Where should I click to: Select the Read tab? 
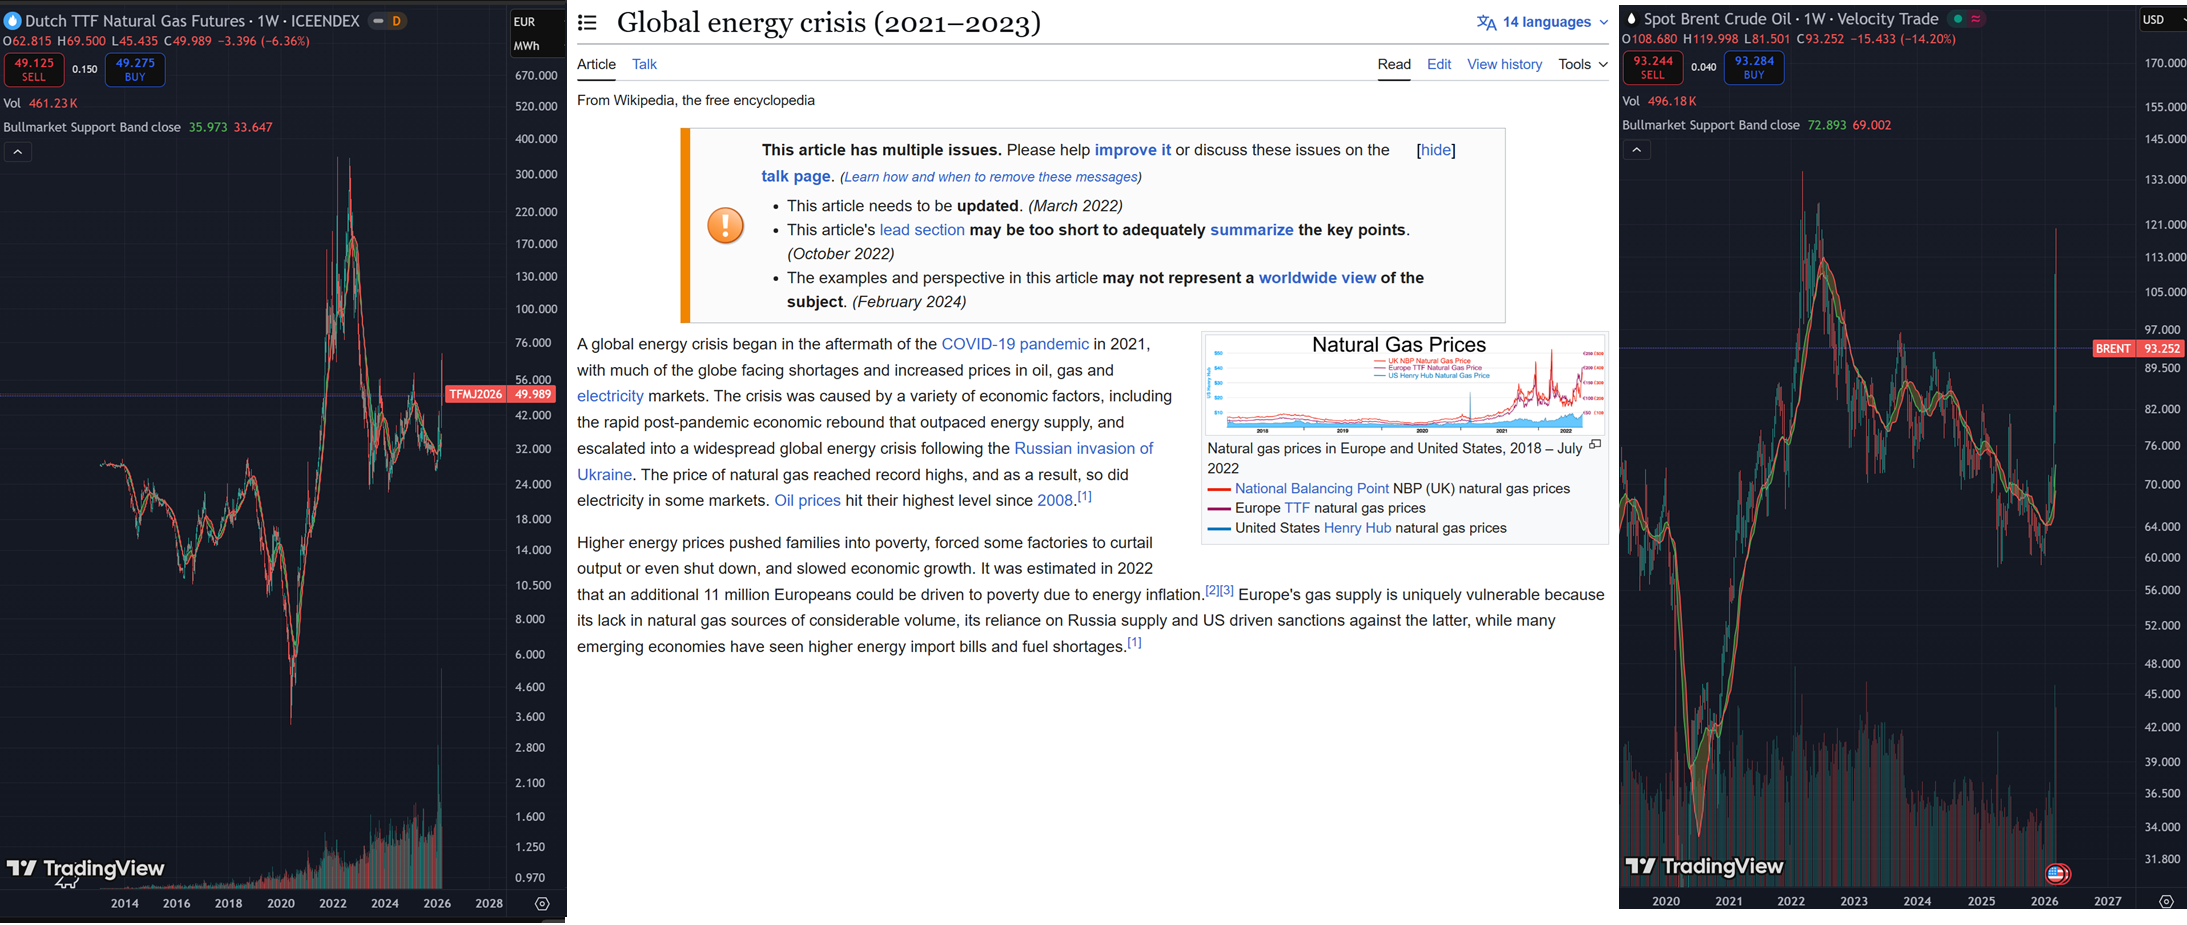pyautogui.click(x=1394, y=64)
